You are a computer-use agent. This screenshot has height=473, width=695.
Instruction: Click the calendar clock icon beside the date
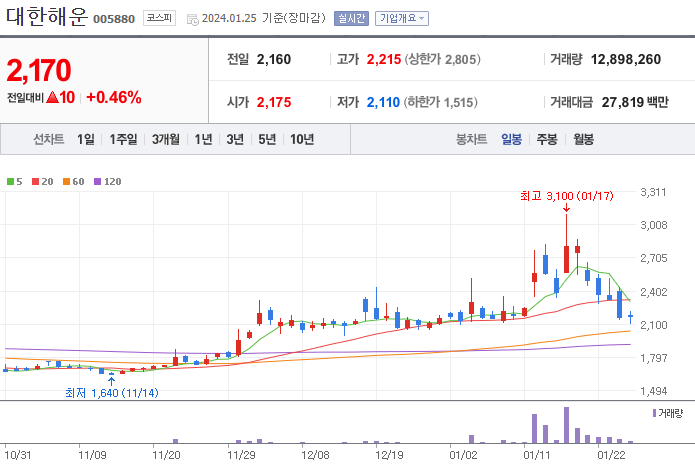192,20
